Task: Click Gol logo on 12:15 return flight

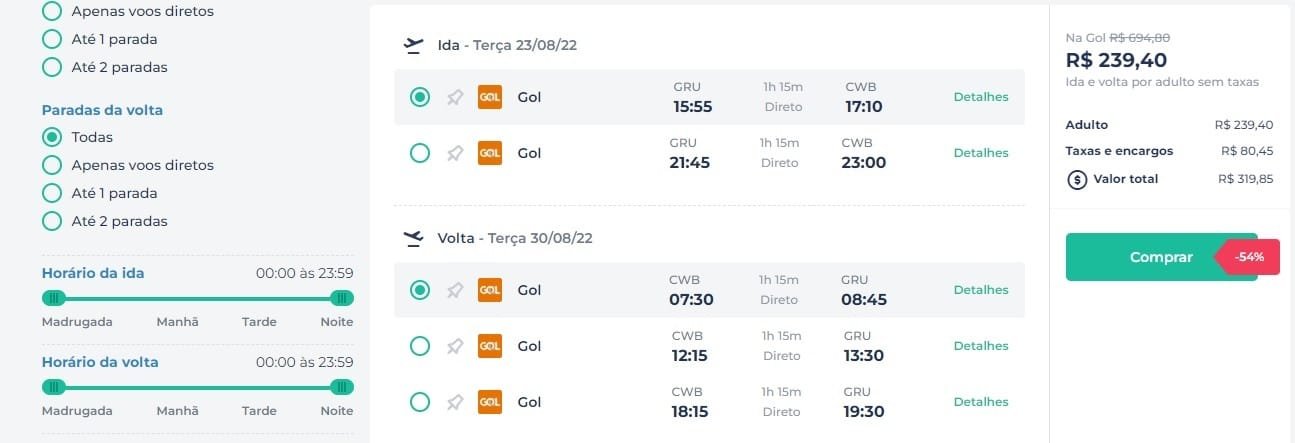Action: [x=490, y=346]
